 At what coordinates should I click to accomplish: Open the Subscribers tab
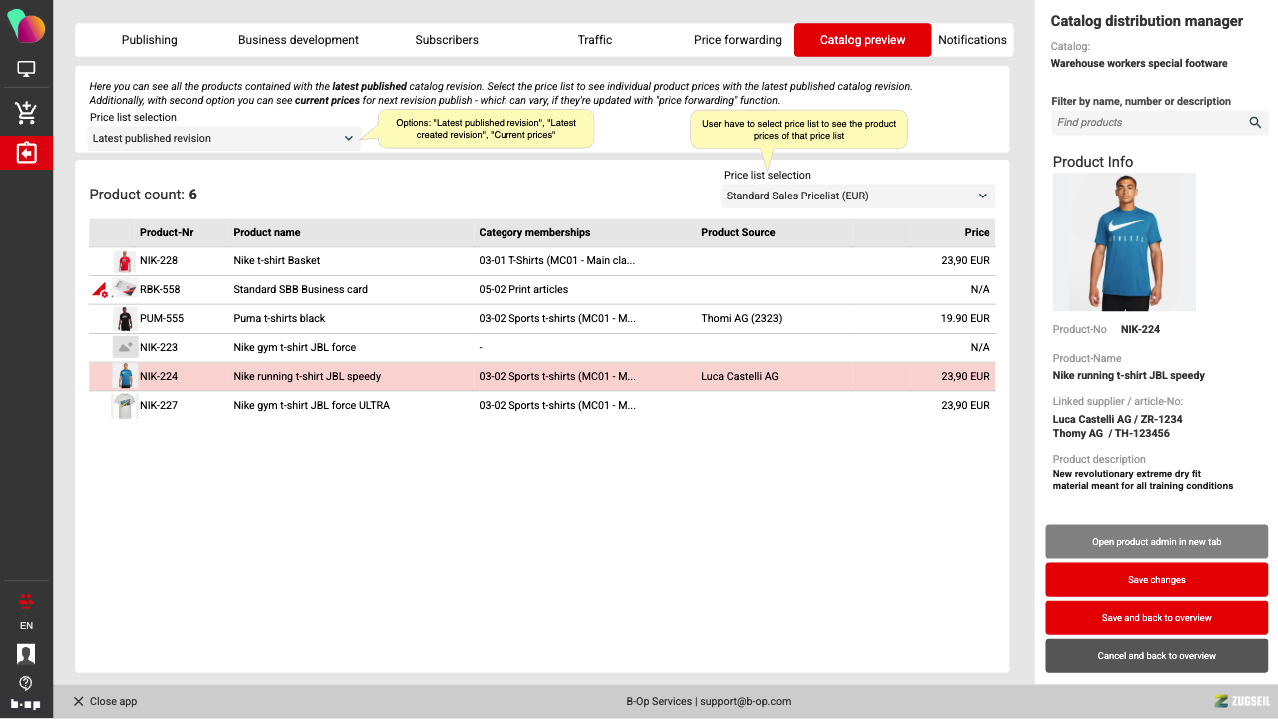[446, 40]
